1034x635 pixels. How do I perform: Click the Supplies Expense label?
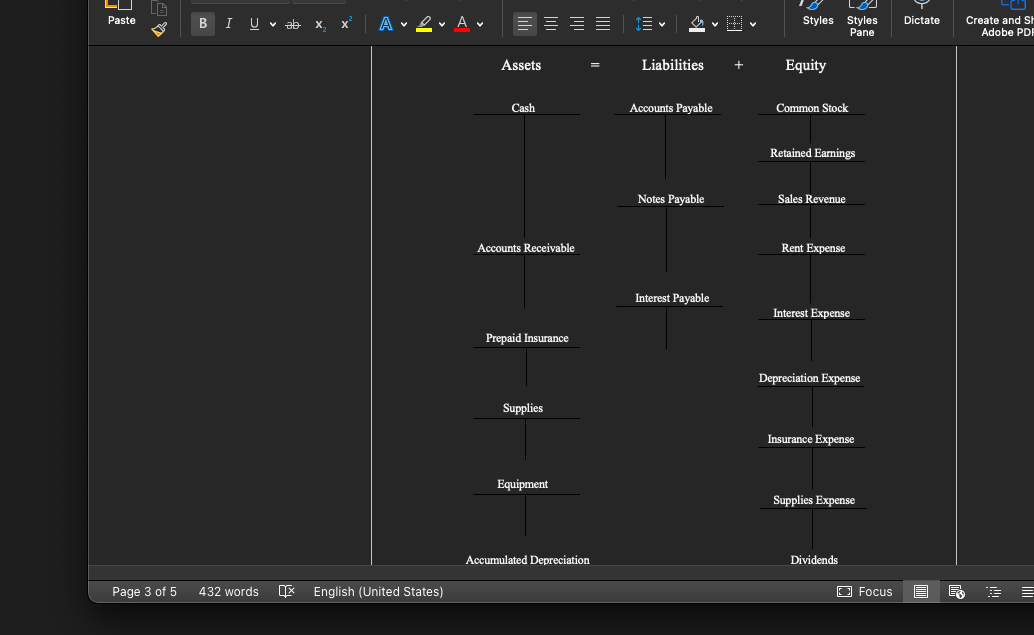point(814,500)
